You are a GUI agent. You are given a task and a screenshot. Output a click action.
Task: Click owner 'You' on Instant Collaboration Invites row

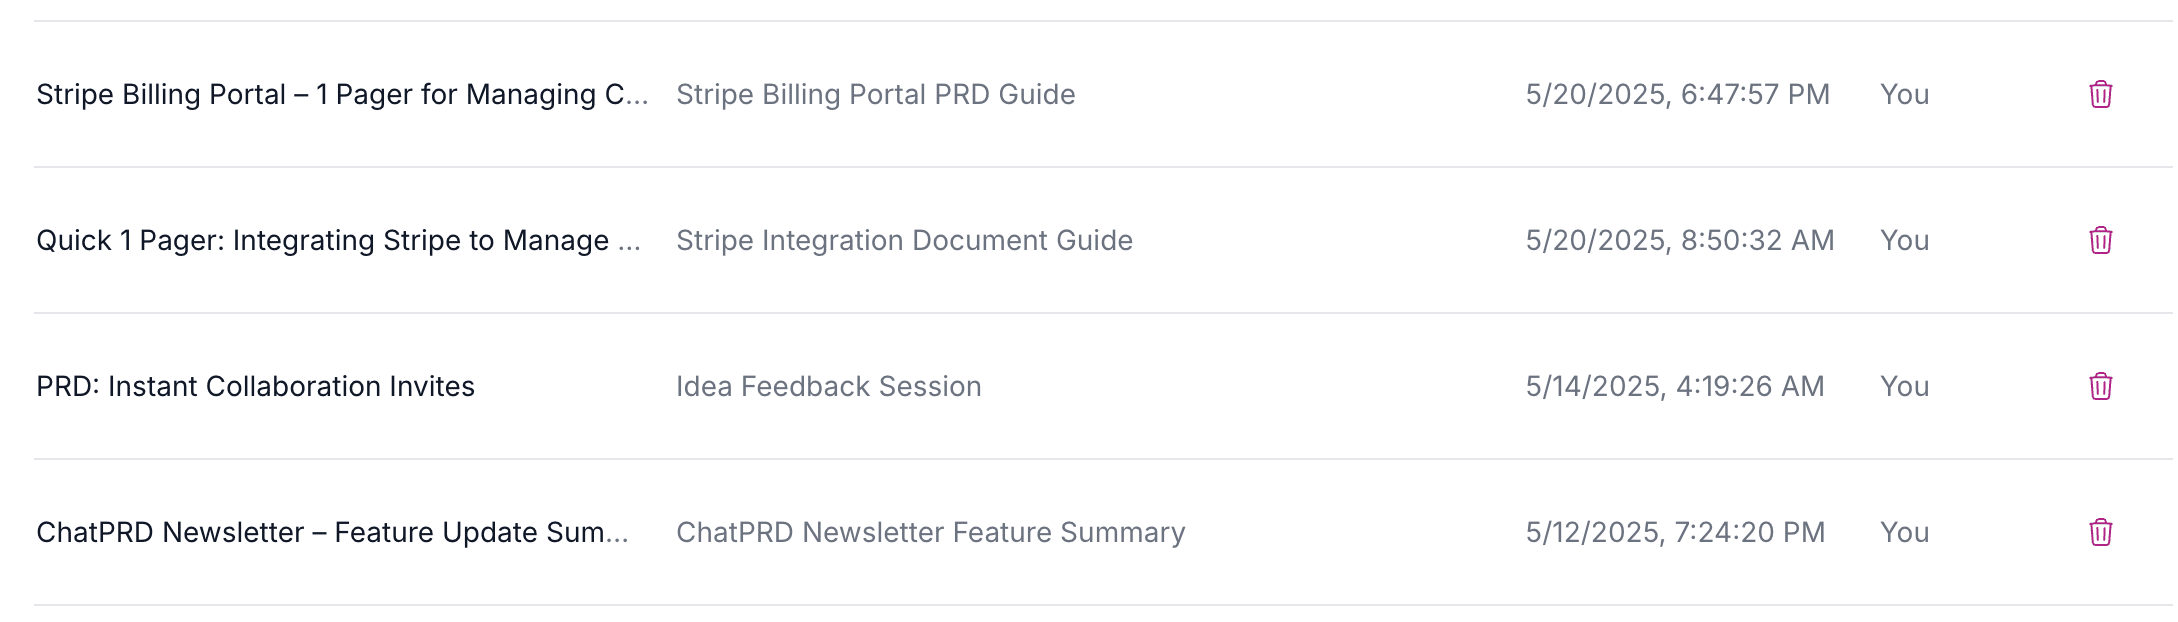coord(1904,386)
